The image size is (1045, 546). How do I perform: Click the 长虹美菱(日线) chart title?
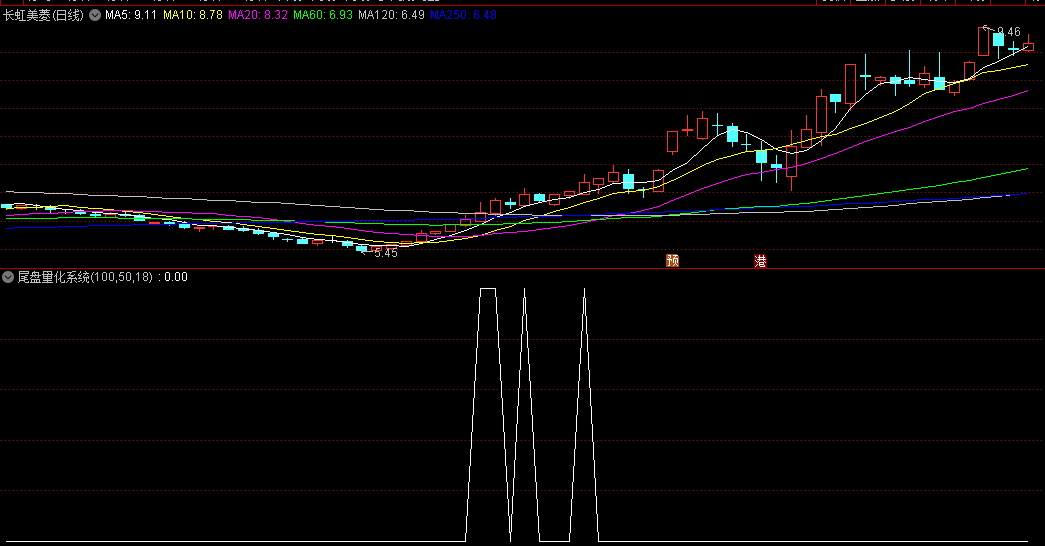[x=43, y=15]
